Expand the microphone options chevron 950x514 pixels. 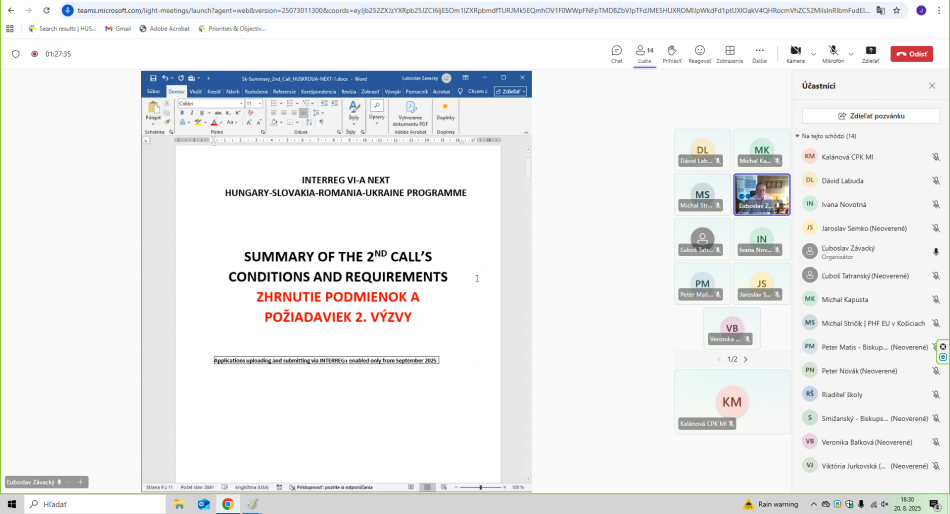point(851,53)
